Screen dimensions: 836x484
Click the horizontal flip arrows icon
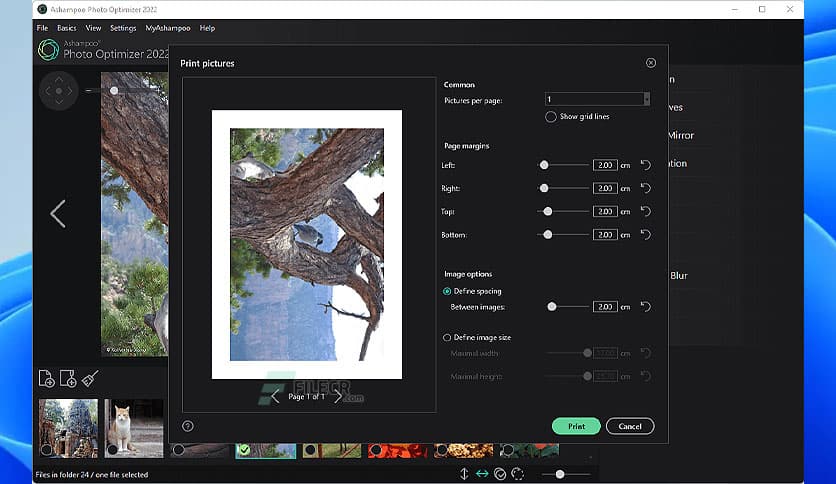[x=482, y=473]
